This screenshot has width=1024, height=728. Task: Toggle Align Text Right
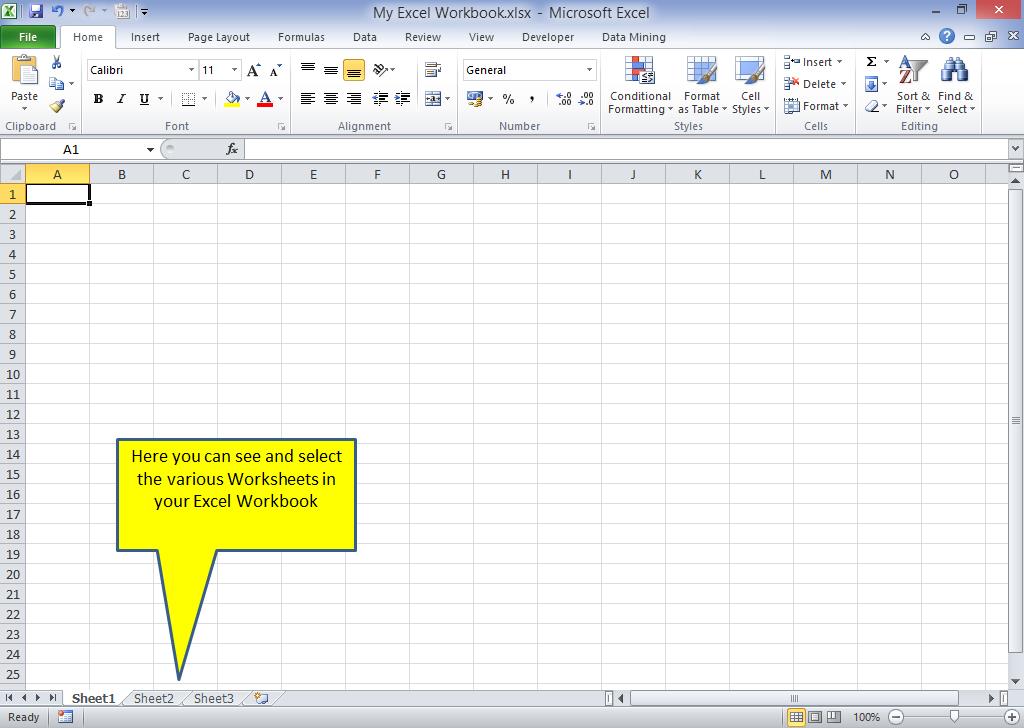[354, 99]
